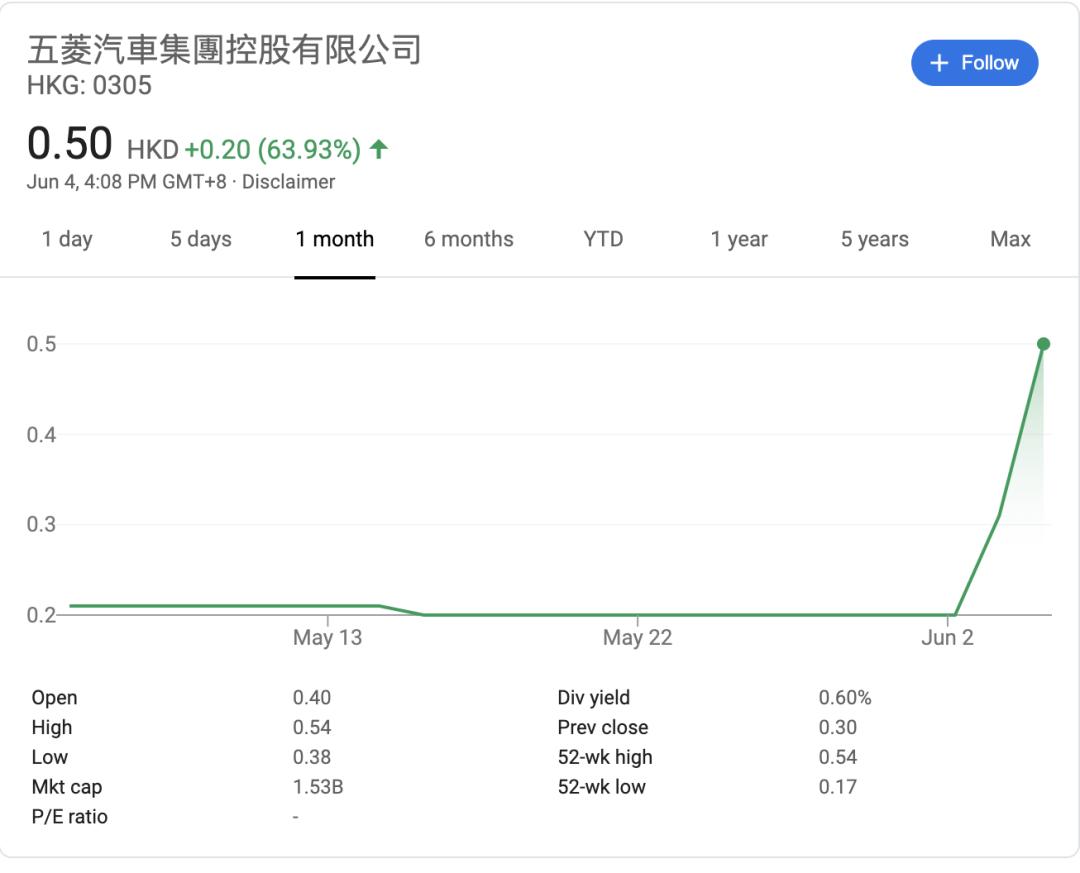This screenshot has width=1080, height=873.
Task: Select the active 1 month tab
Action: tap(334, 239)
